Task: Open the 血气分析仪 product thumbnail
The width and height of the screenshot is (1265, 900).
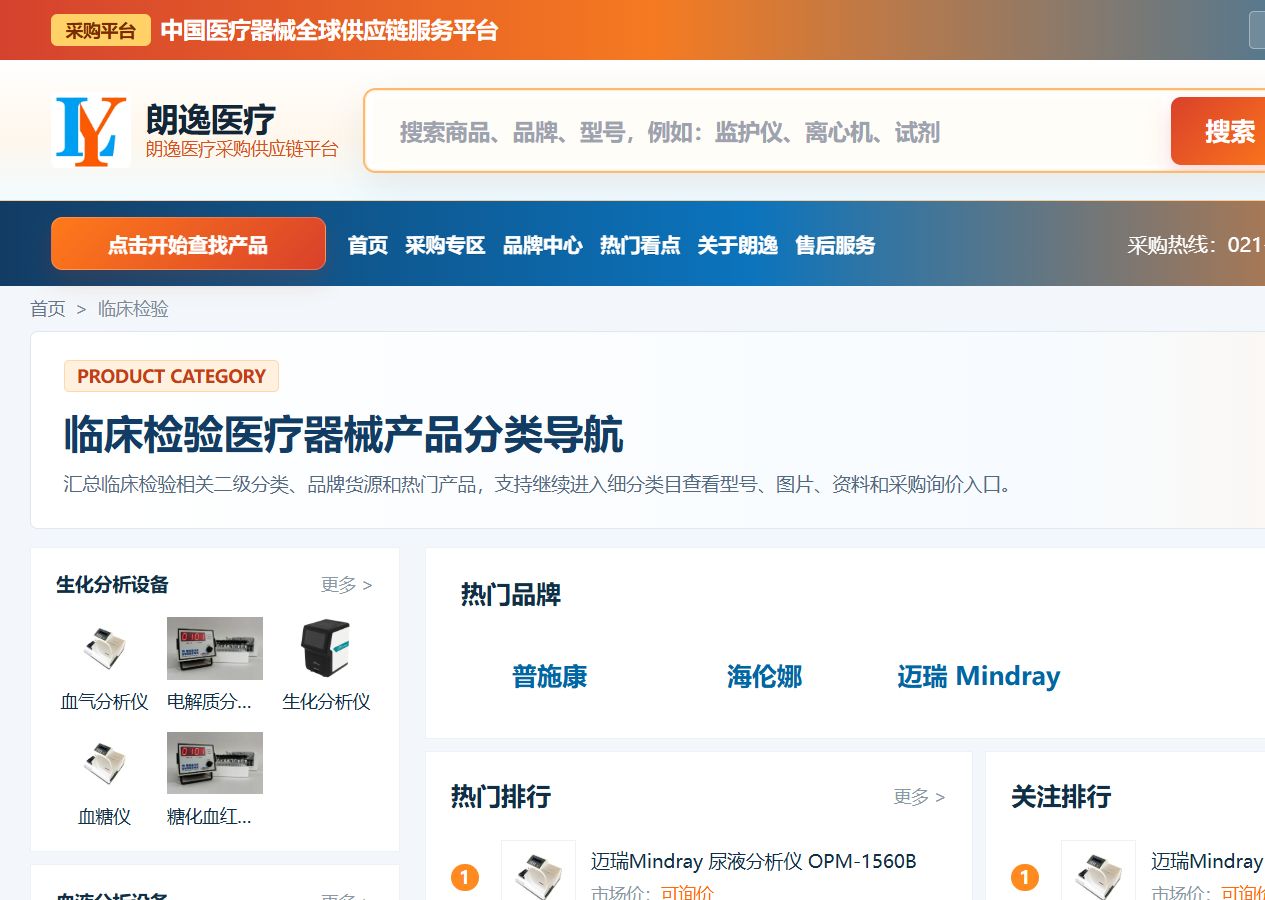Action: point(105,648)
